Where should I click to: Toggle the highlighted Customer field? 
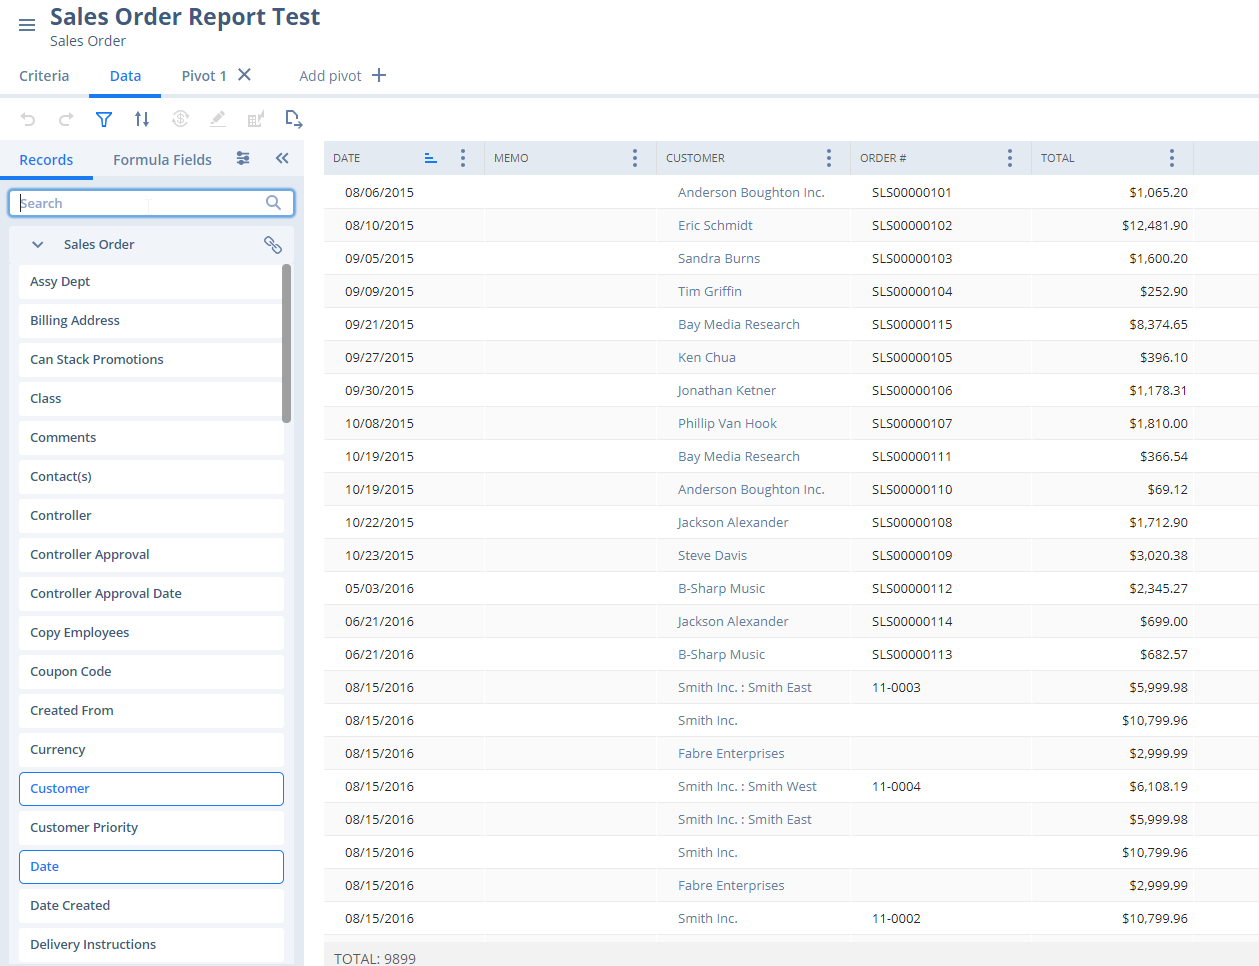pos(151,789)
